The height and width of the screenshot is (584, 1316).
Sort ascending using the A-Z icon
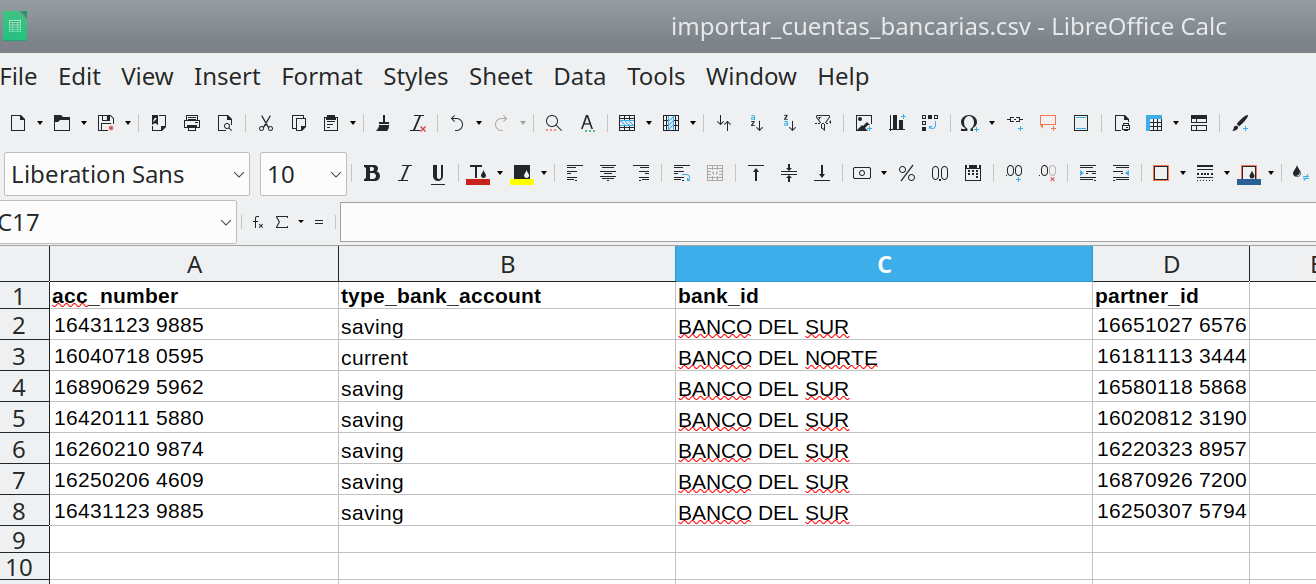point(756,123)
